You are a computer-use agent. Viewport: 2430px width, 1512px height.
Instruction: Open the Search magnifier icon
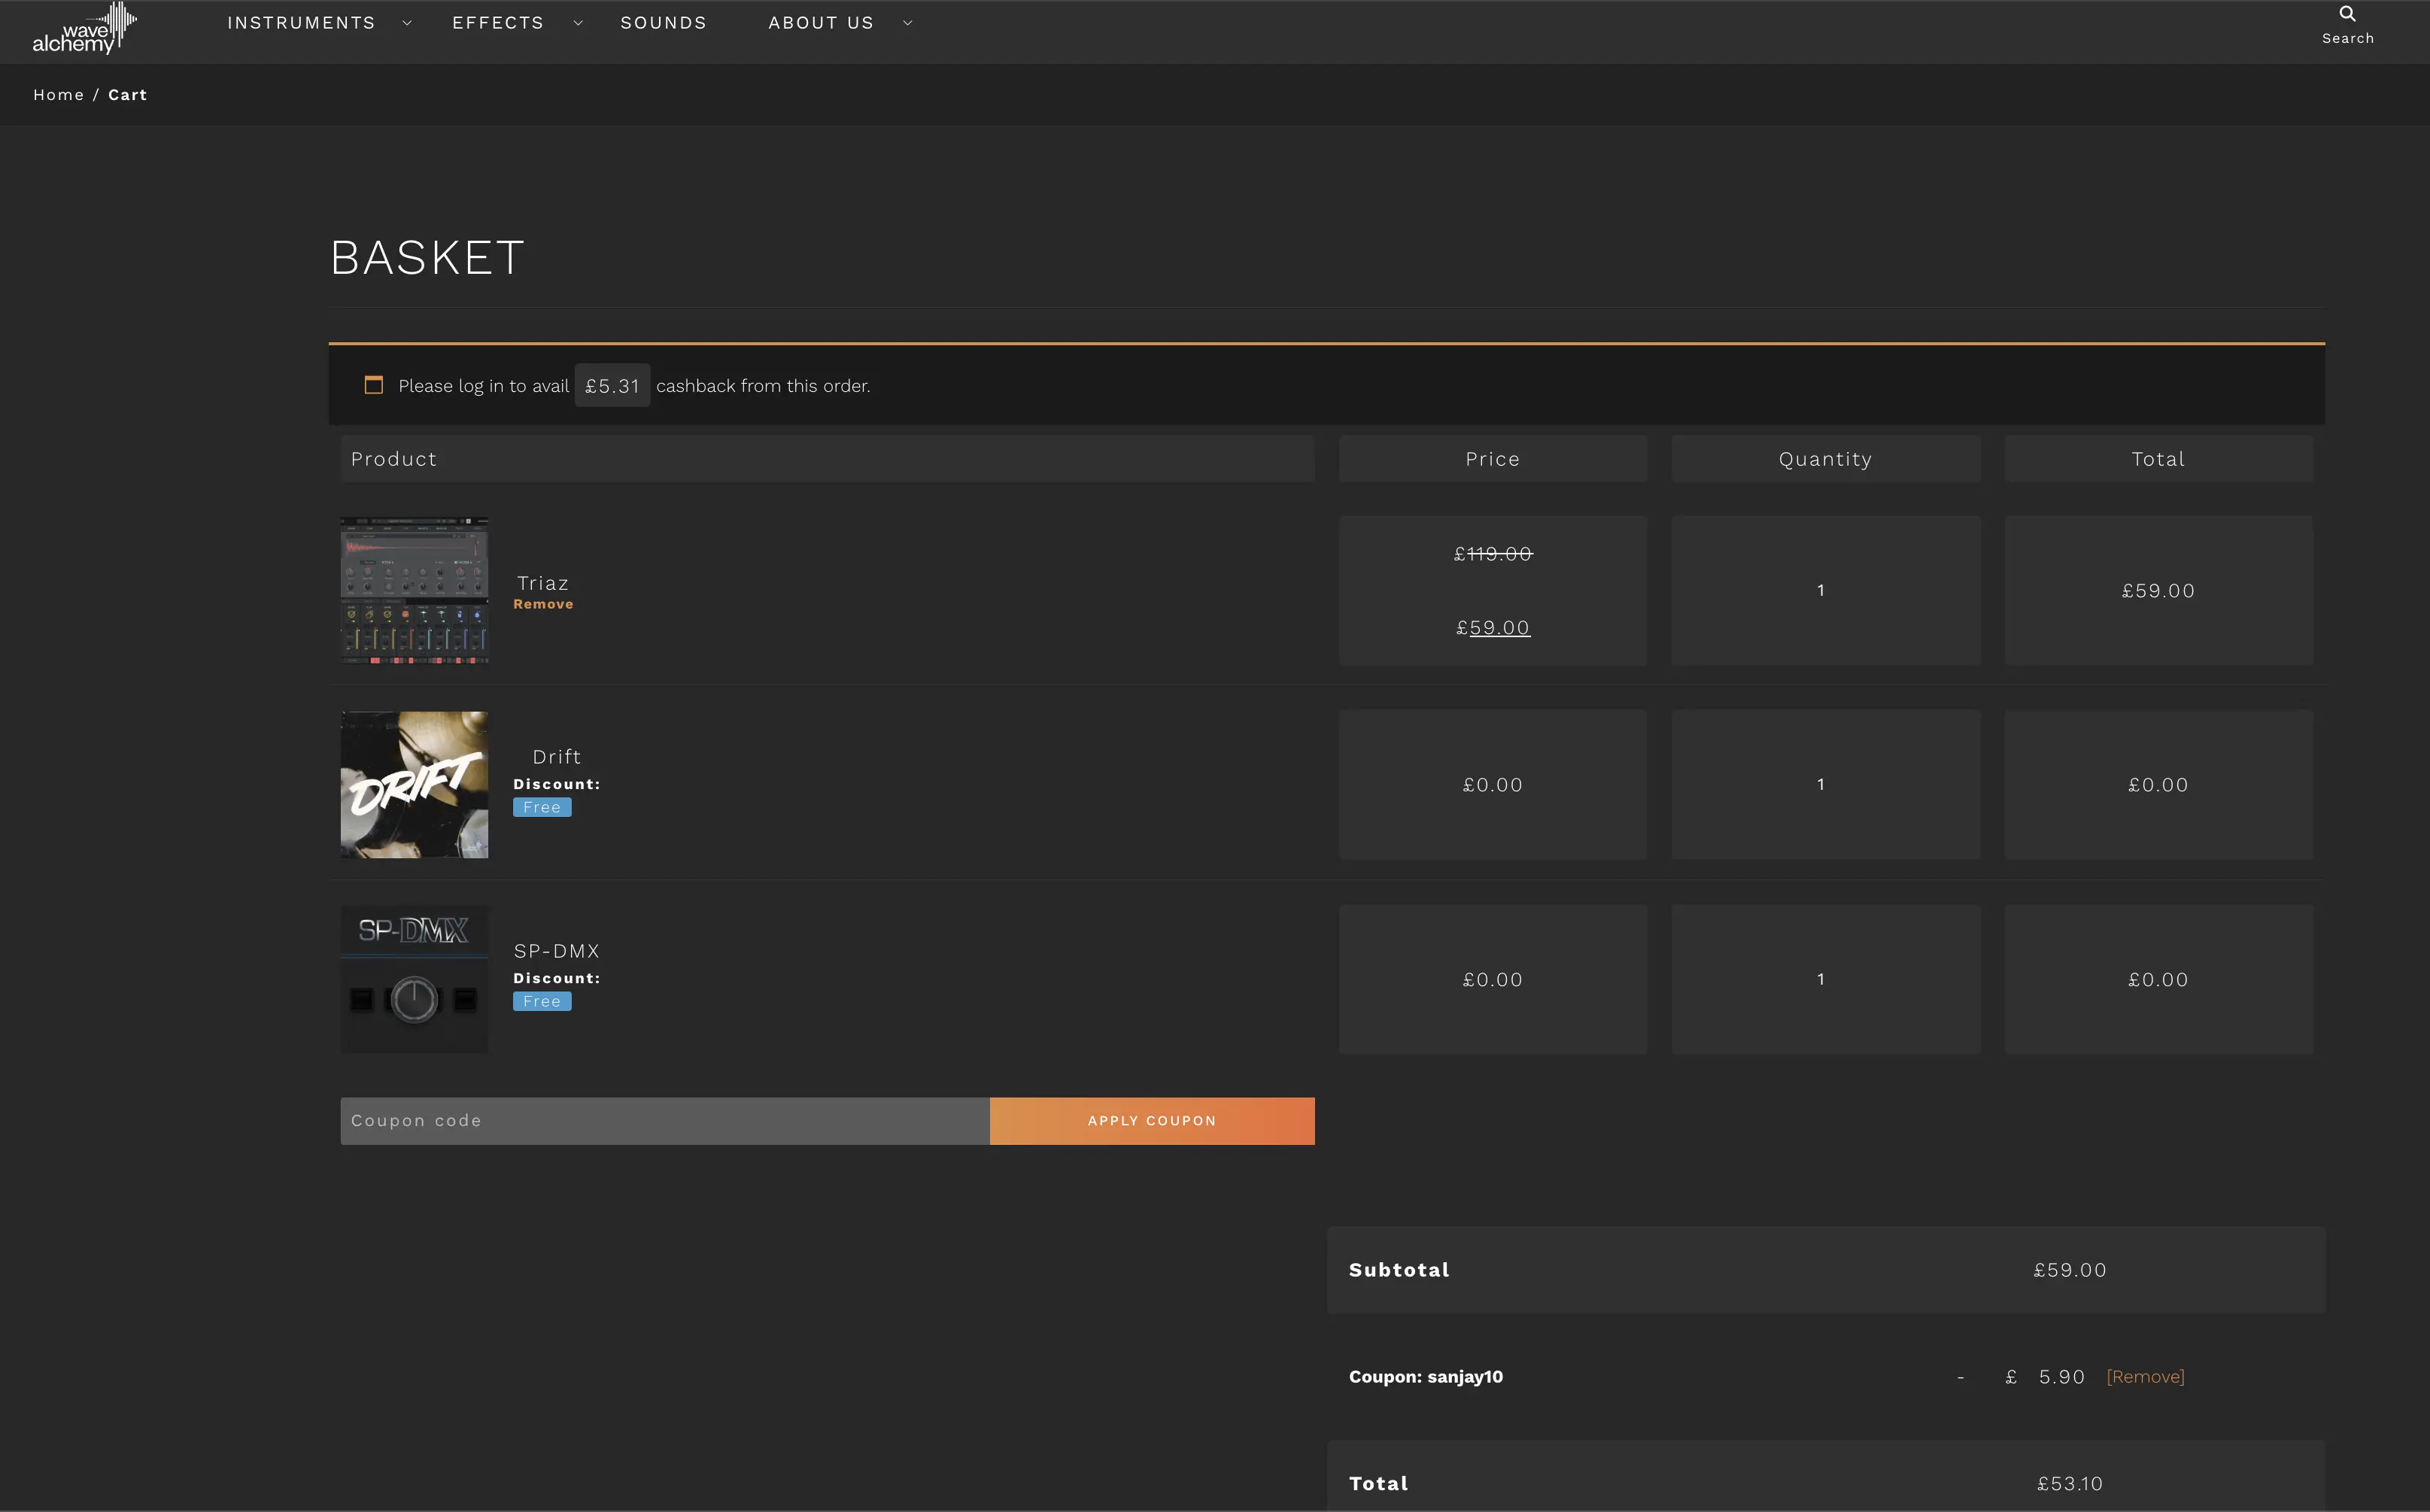(x=2347, y=14)
